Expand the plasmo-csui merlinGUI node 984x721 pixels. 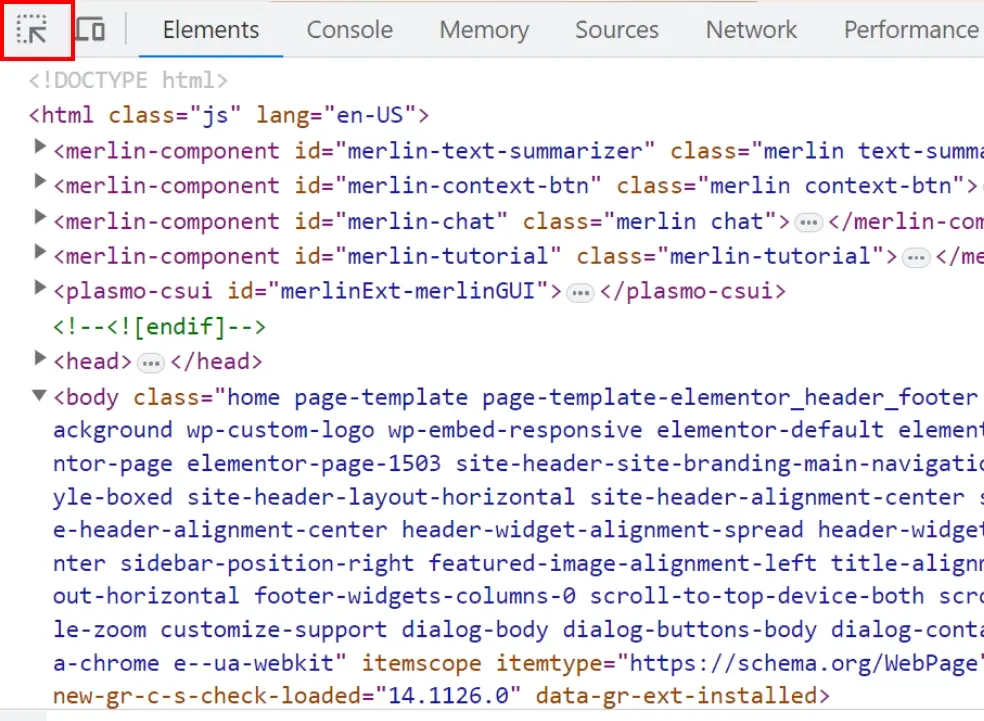coord(40,287)
